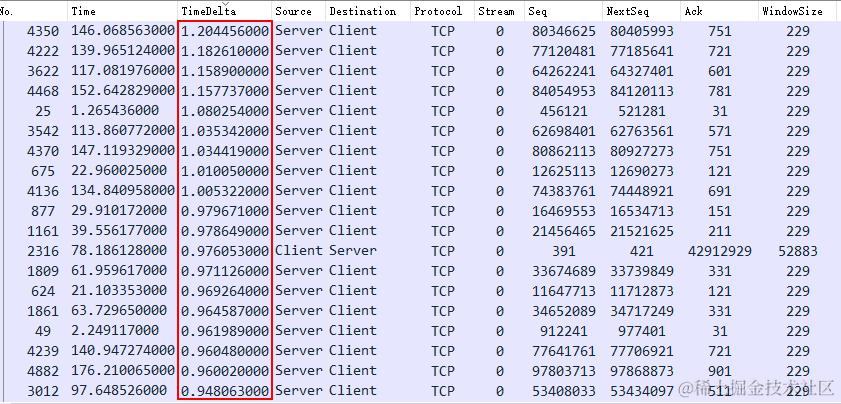841x404 pixels.
Task: Click sequence number 80346625
Action: click(x=564, y=32)
